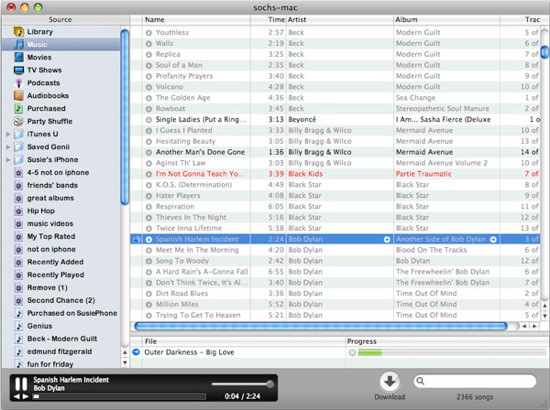Toggle the circle next to Youthless
The image size is (550, 410).
(149, 33)
